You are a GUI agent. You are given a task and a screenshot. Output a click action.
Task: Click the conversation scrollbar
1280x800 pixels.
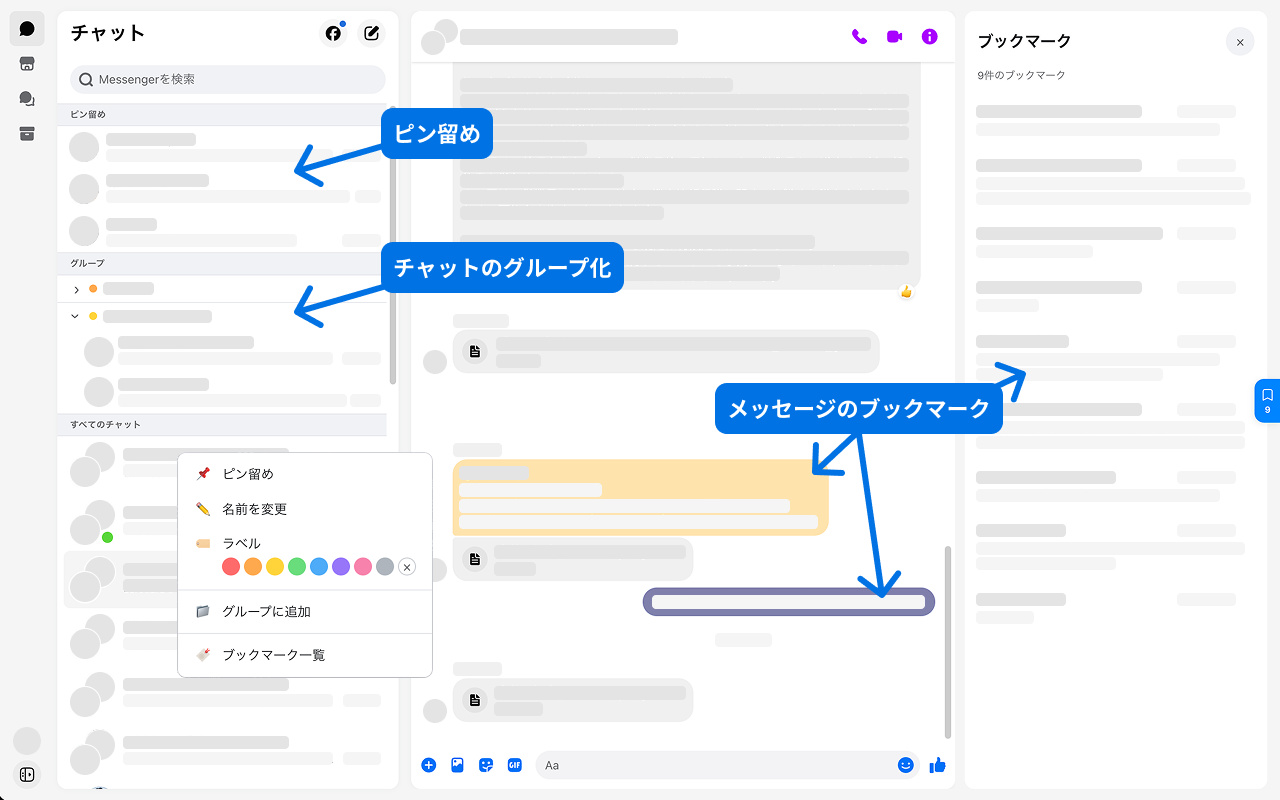[x=948, y=641]
